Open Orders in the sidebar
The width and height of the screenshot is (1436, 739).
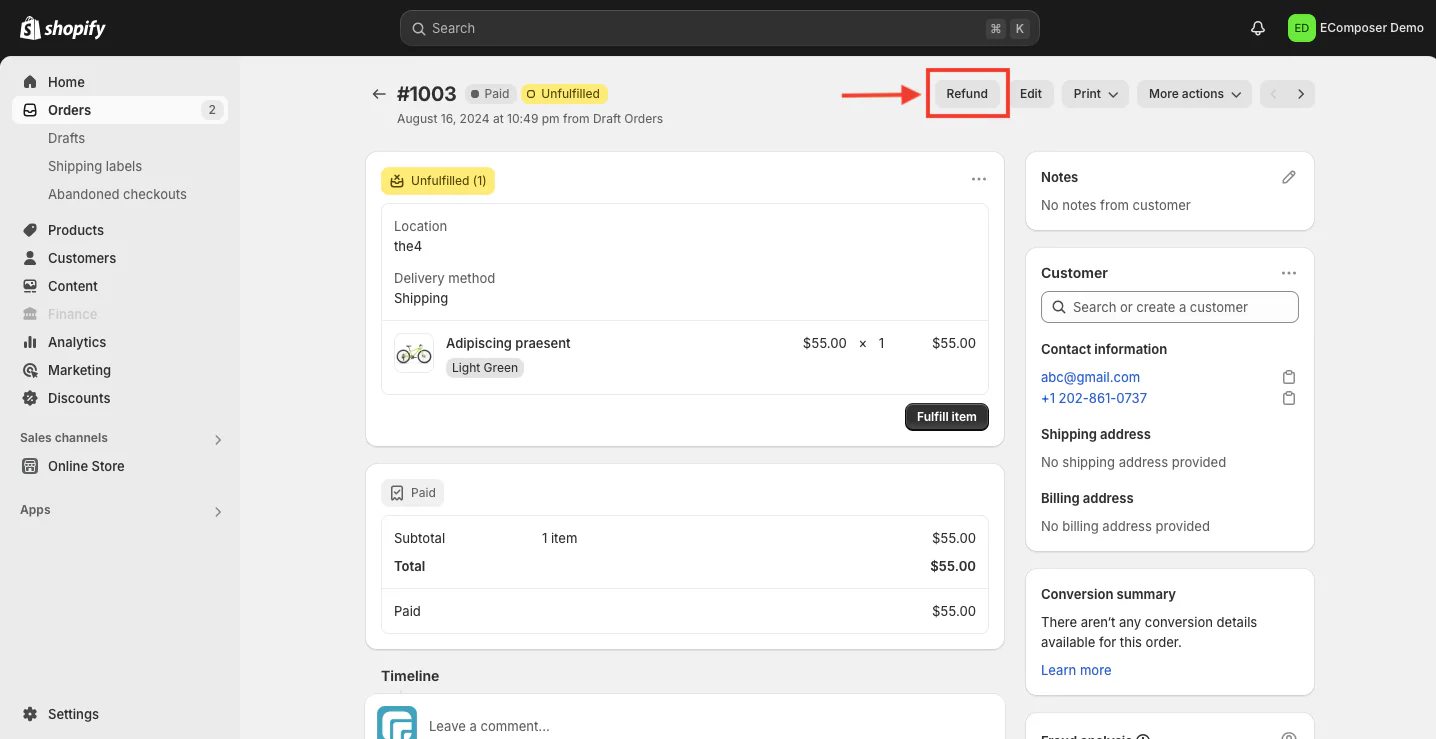(120, 110)
